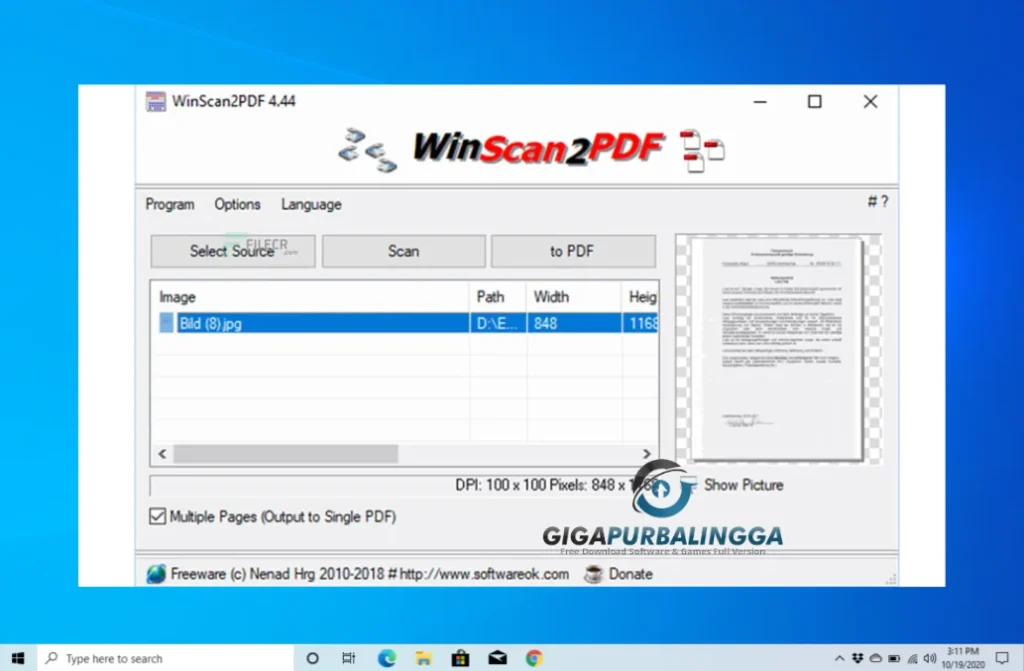Click the coffee cup Donate icon
This screenshot has height=671, width=1024.
594,574
